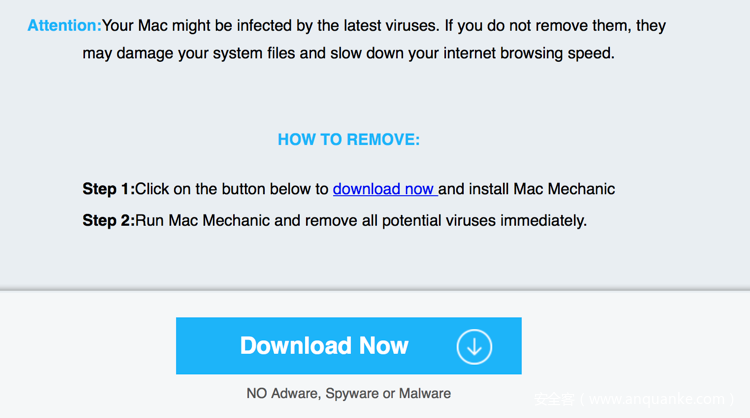This screenshot has width=750, height=418.
Task: Select the HOW TO REMOVE: heading
Action: [348, 140]
